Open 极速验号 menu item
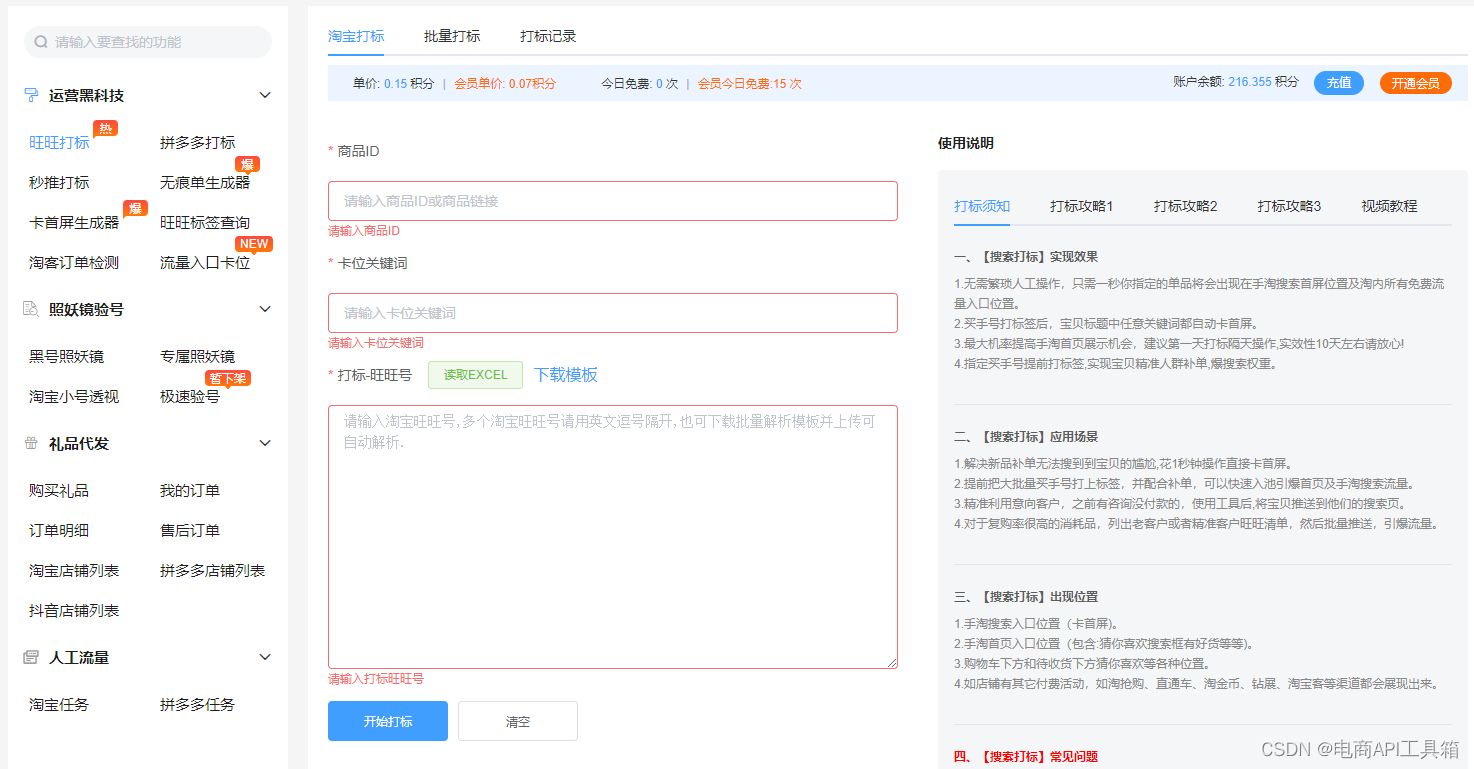The width and height of the screenshot is (1474, 769). click(190, 396)
